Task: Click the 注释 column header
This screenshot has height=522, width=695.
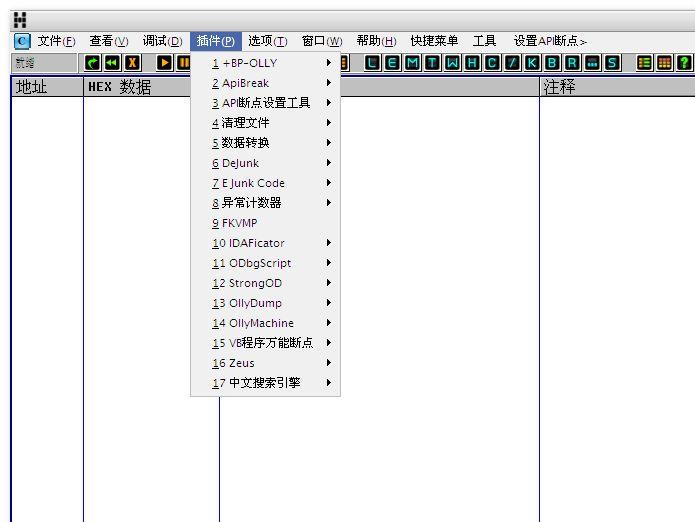Action: click(x=559, y=87)
